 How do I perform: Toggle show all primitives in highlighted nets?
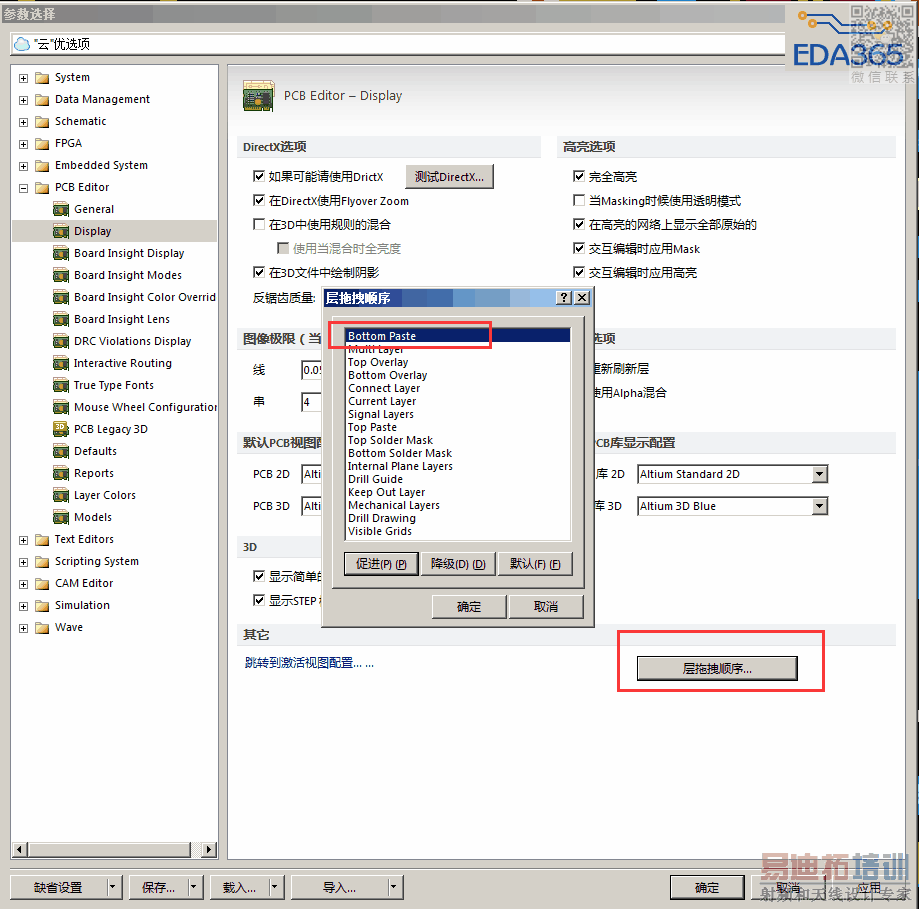[x=578, y=224]
